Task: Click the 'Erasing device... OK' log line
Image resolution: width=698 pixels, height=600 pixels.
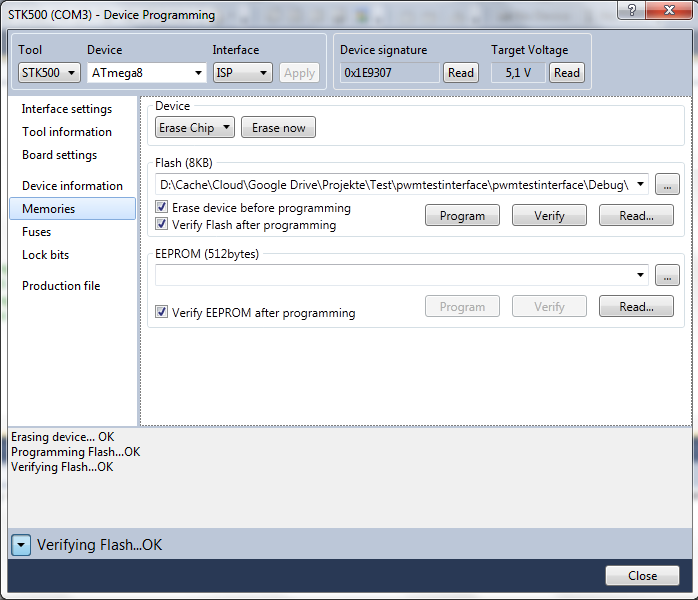Action: pos(62,437)
